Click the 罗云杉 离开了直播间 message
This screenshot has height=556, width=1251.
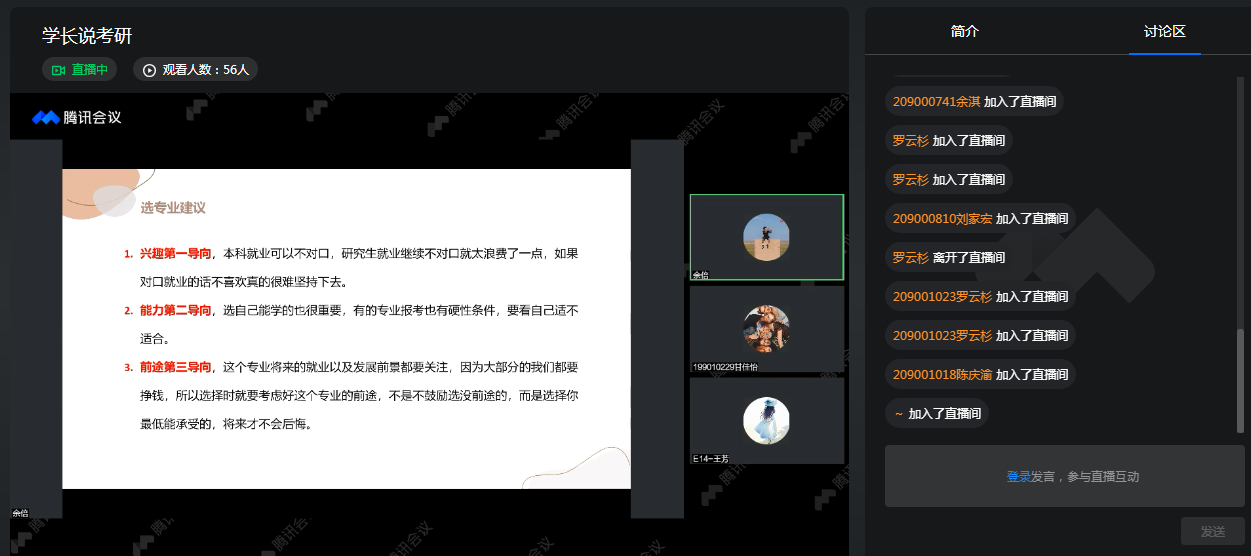pyautogui.click(x=948, y=258)
